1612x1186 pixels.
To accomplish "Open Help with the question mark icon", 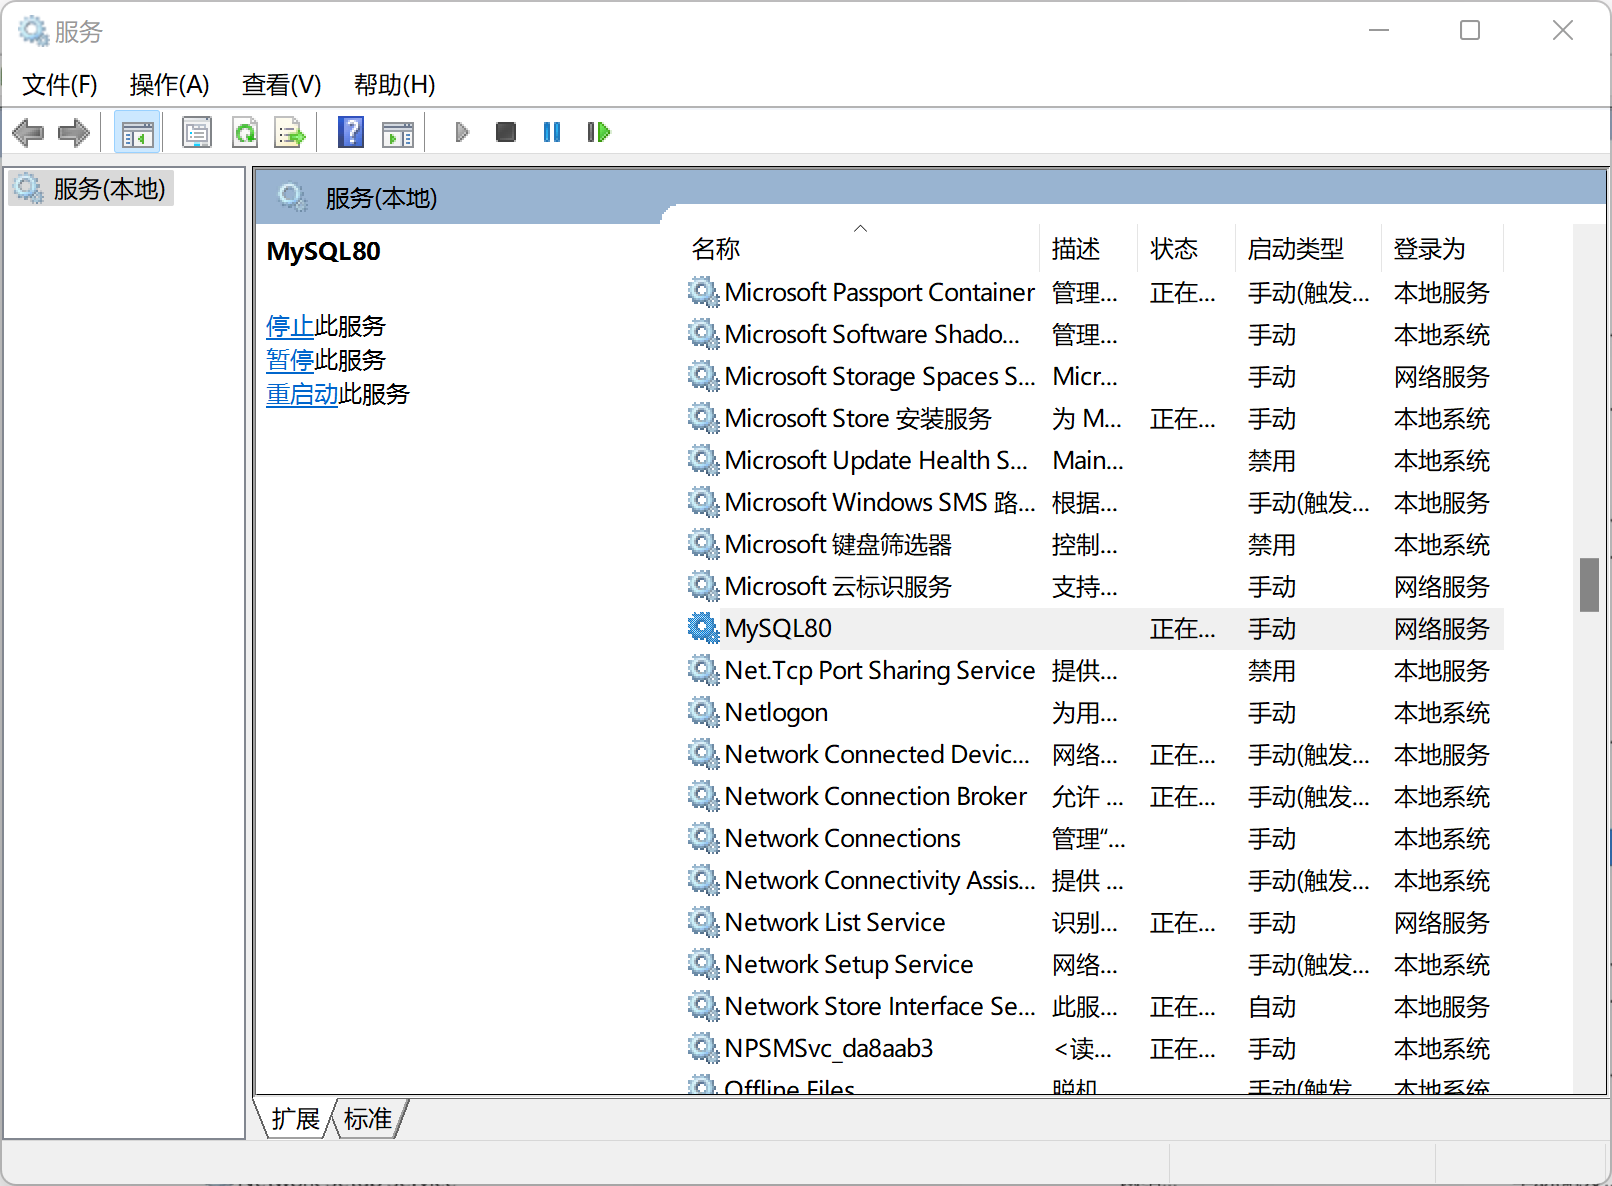I will (351, 132).
